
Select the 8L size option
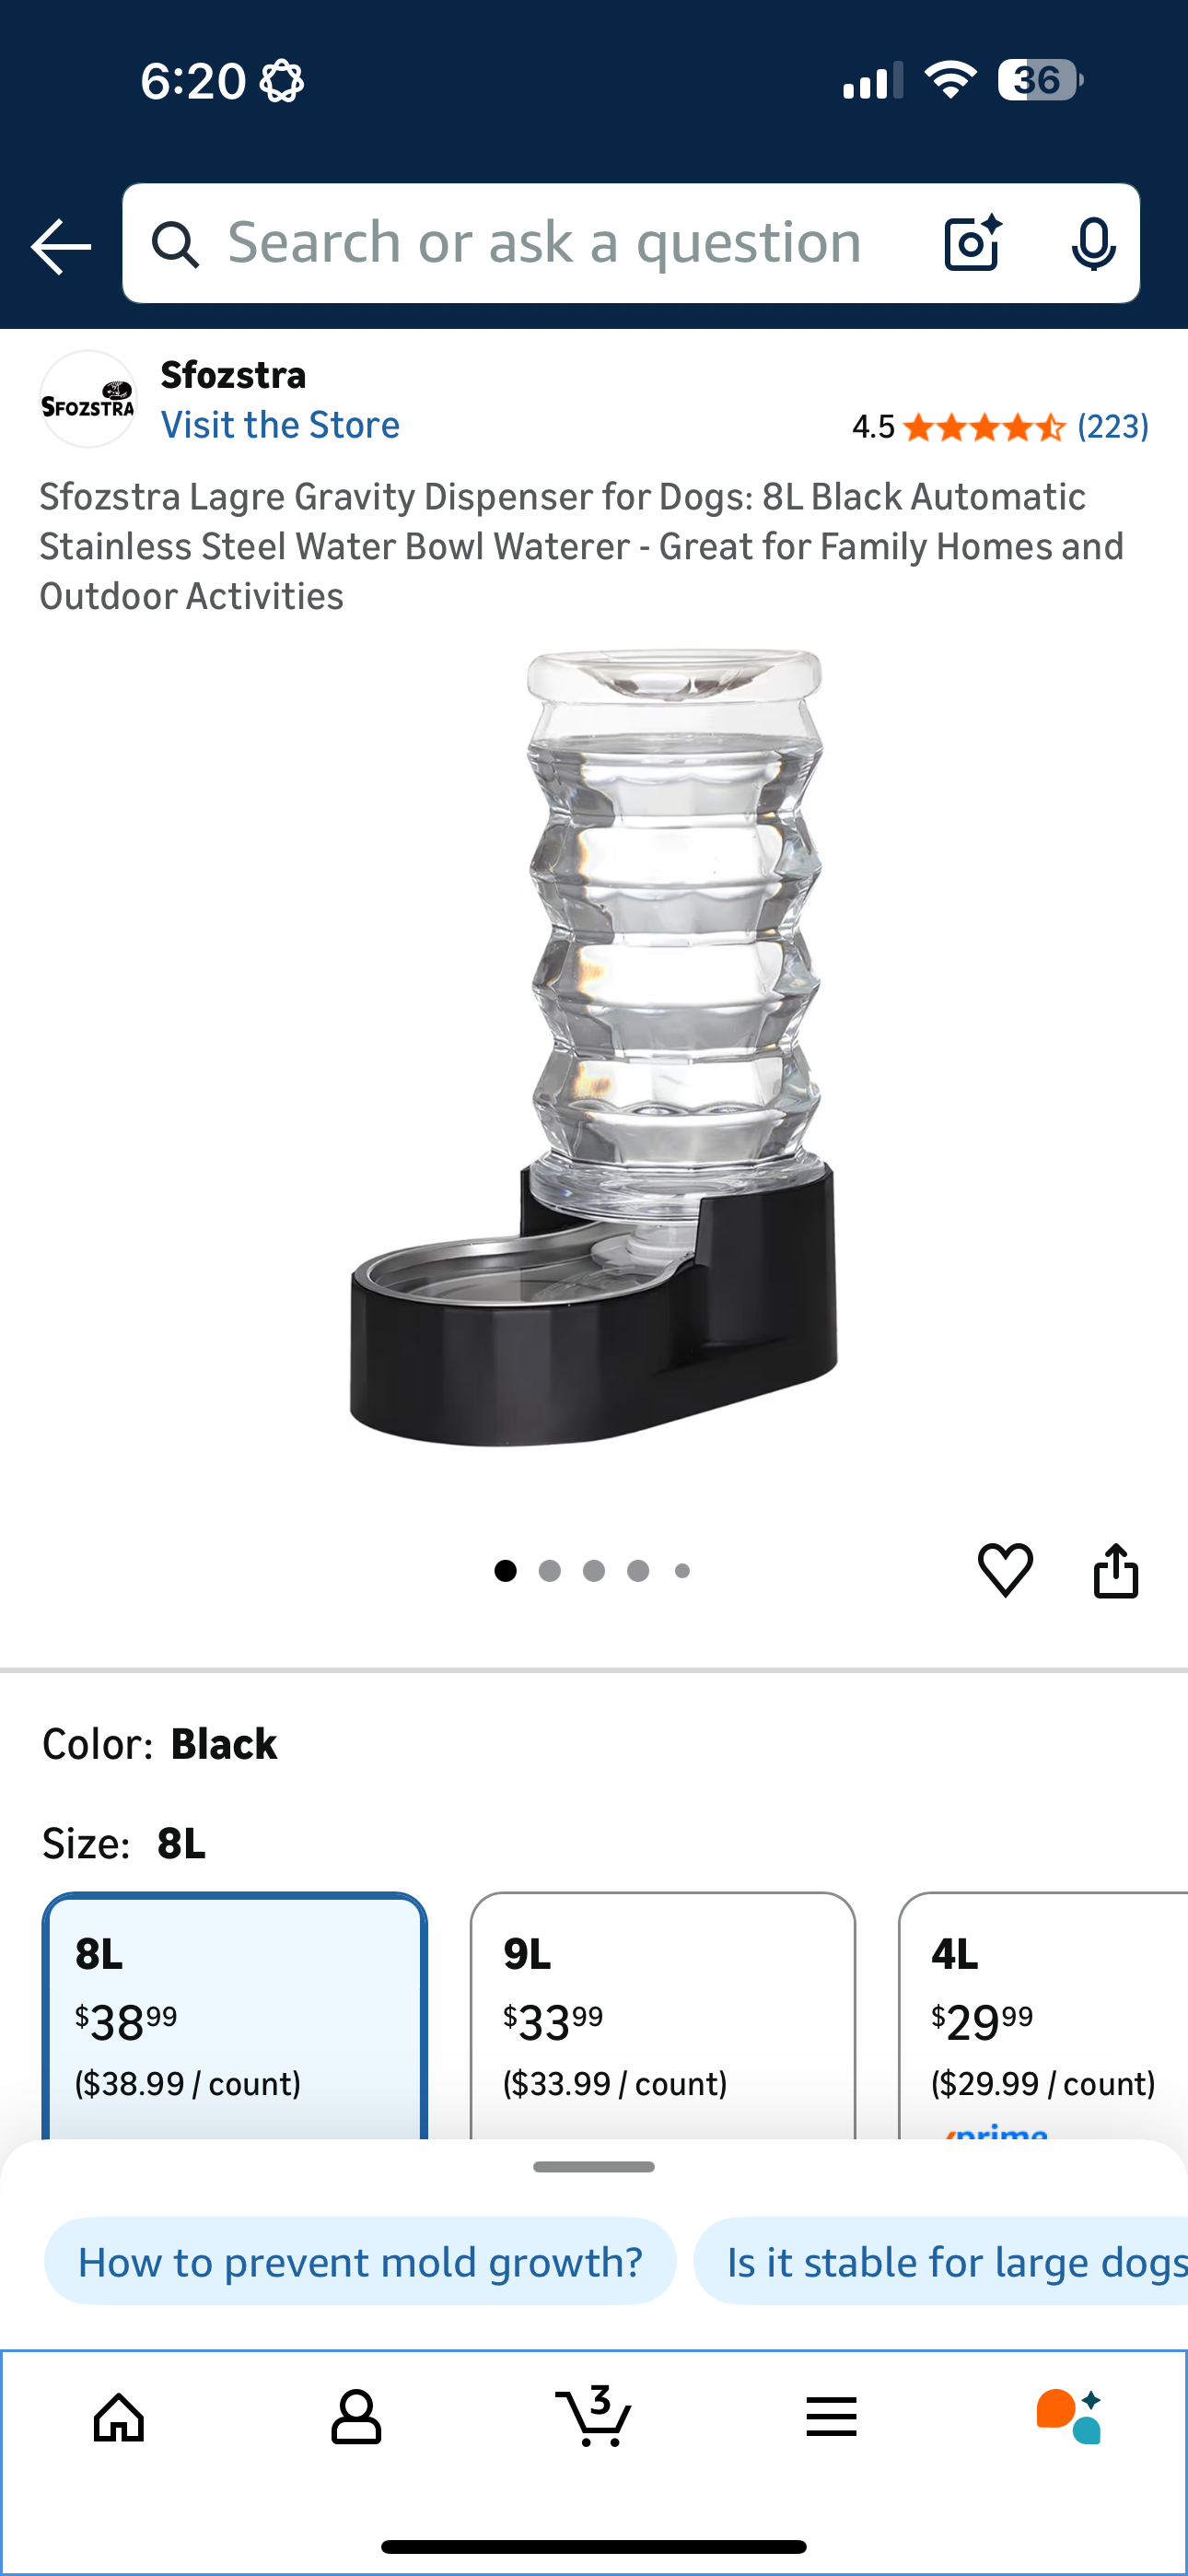(x=235, y=2016)
